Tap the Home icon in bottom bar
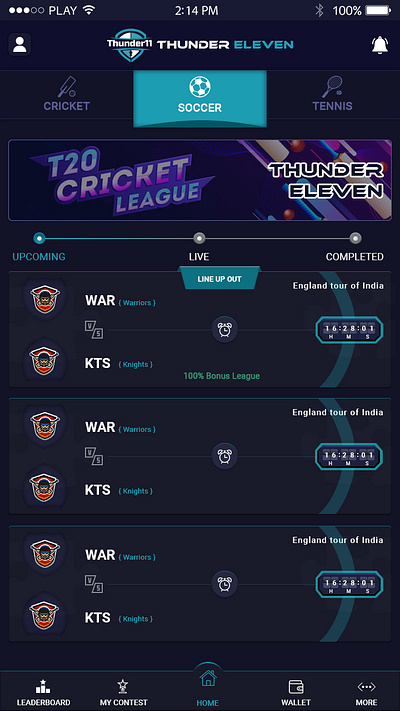 point(208,679)
